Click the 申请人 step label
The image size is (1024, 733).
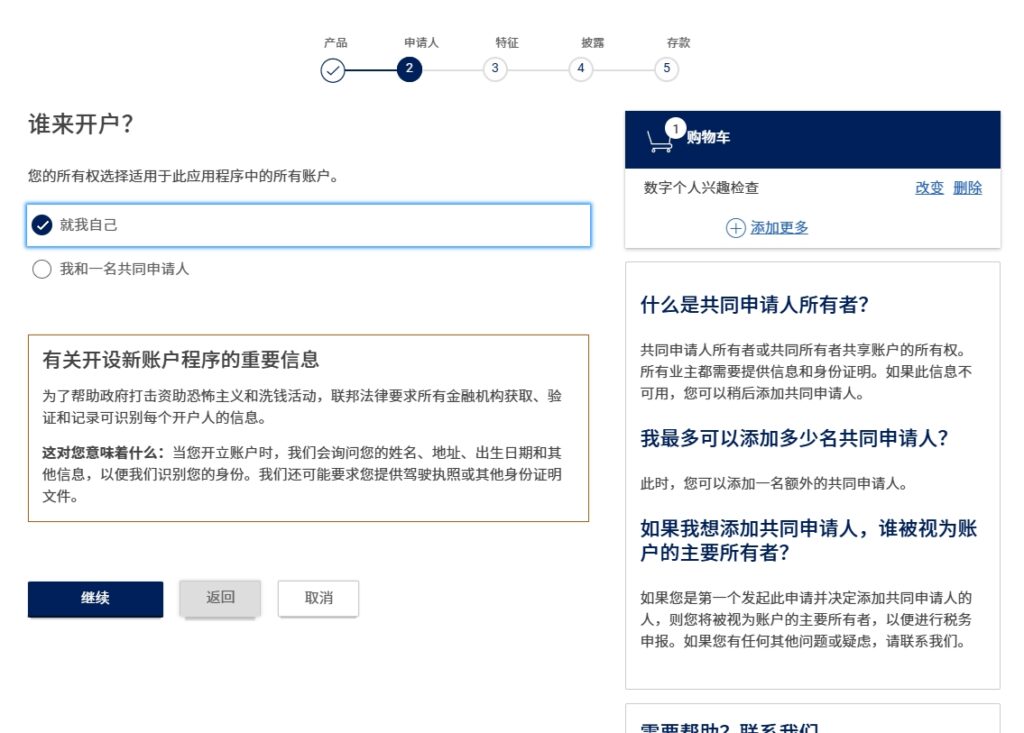click(421, 43)
